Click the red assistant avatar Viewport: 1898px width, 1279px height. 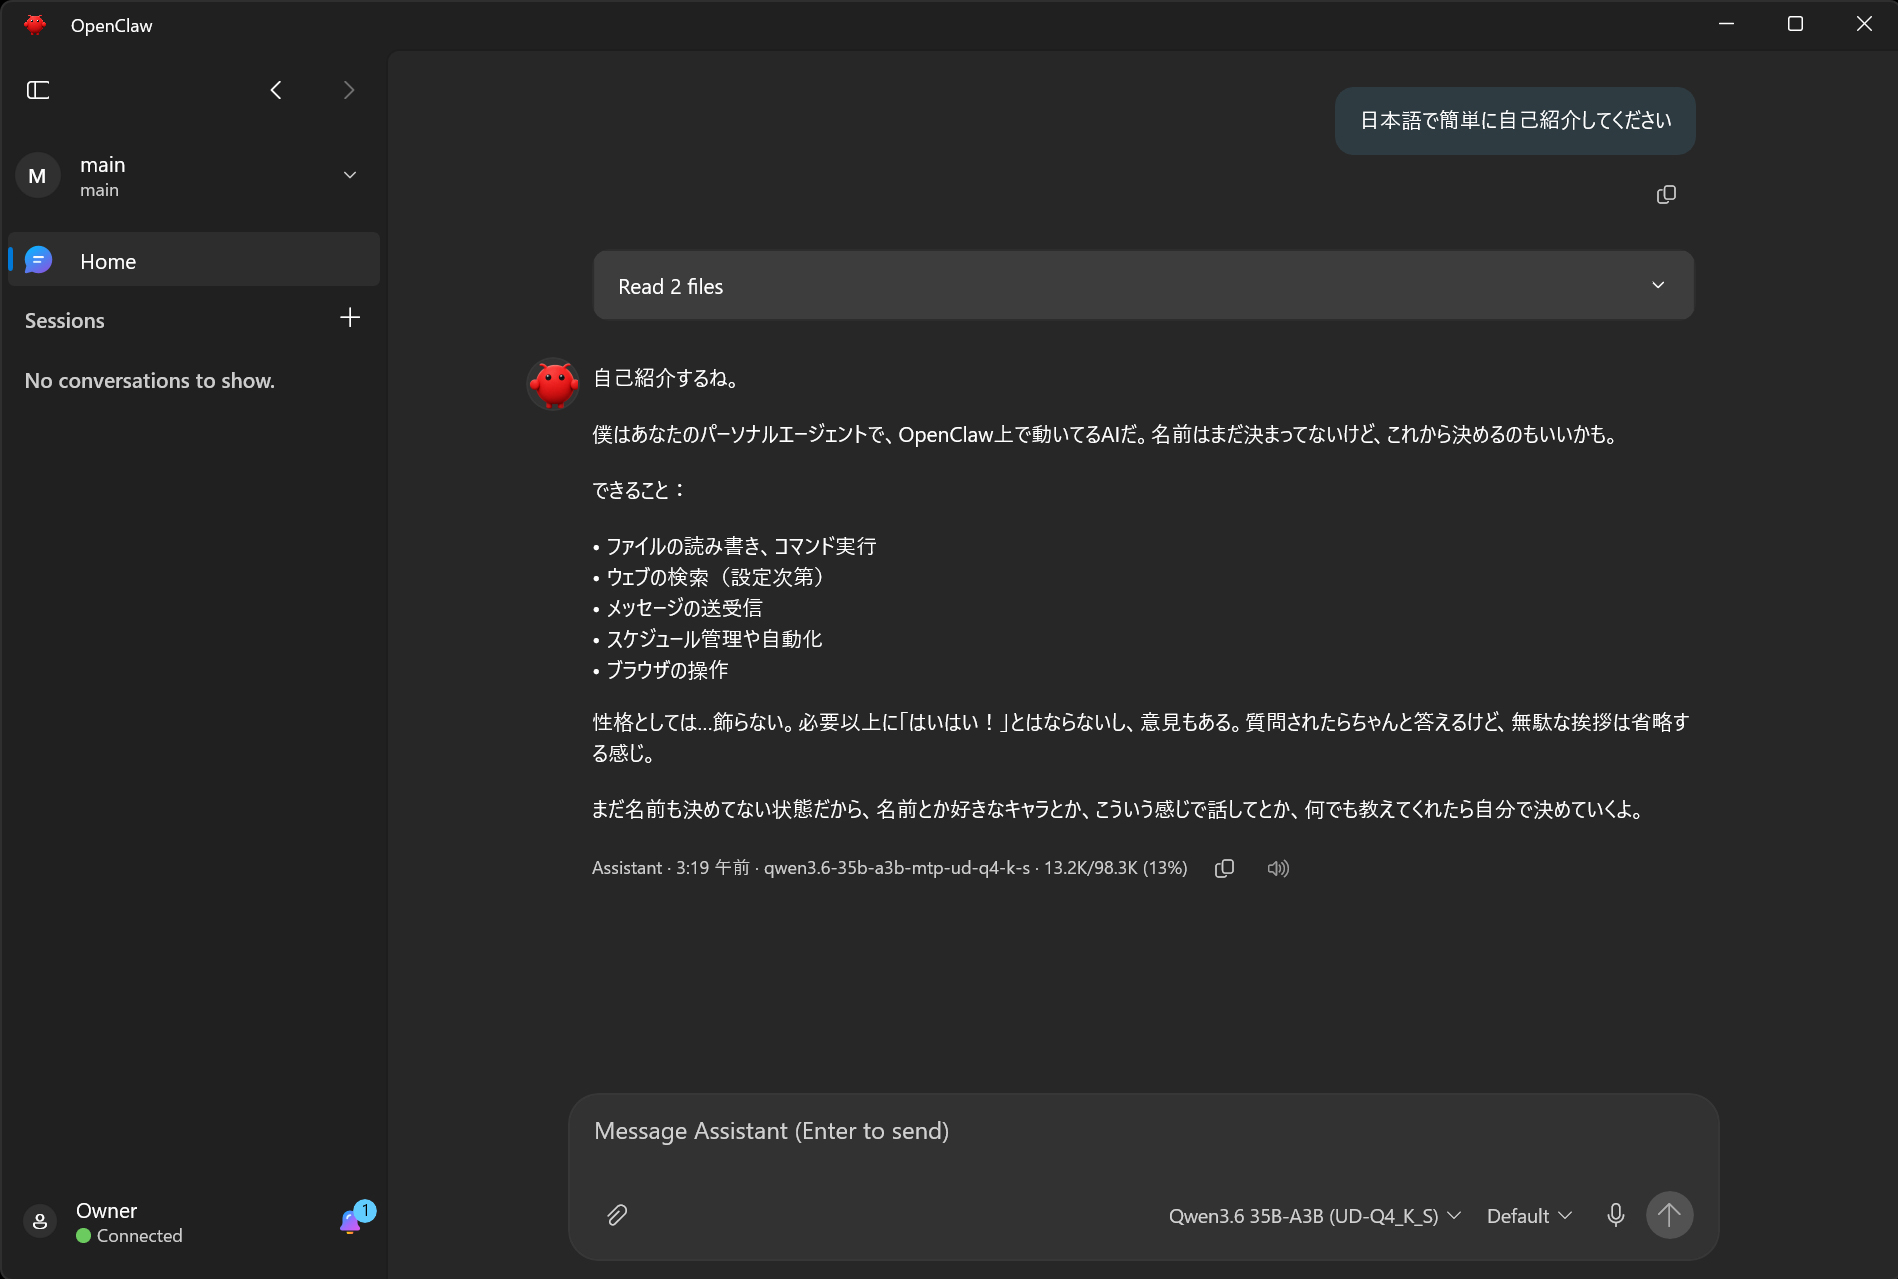553,384
